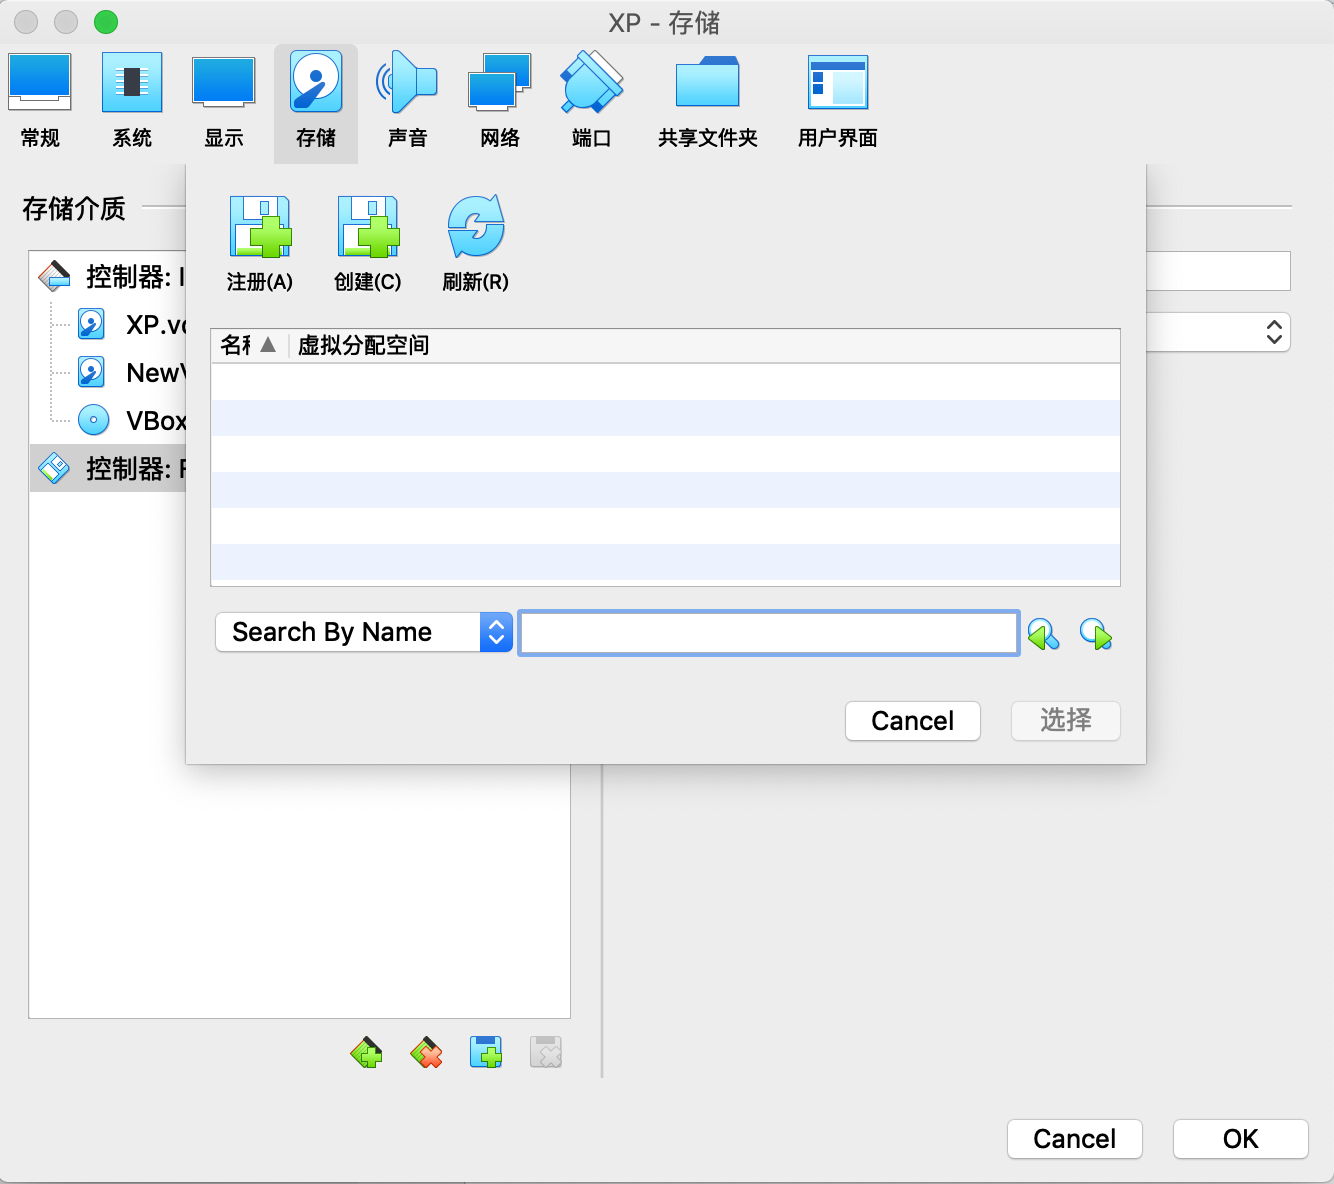The image size is (1334, 1184).
Task: Click the name text field behind dialog
Action: click(x=1218, y=271)
